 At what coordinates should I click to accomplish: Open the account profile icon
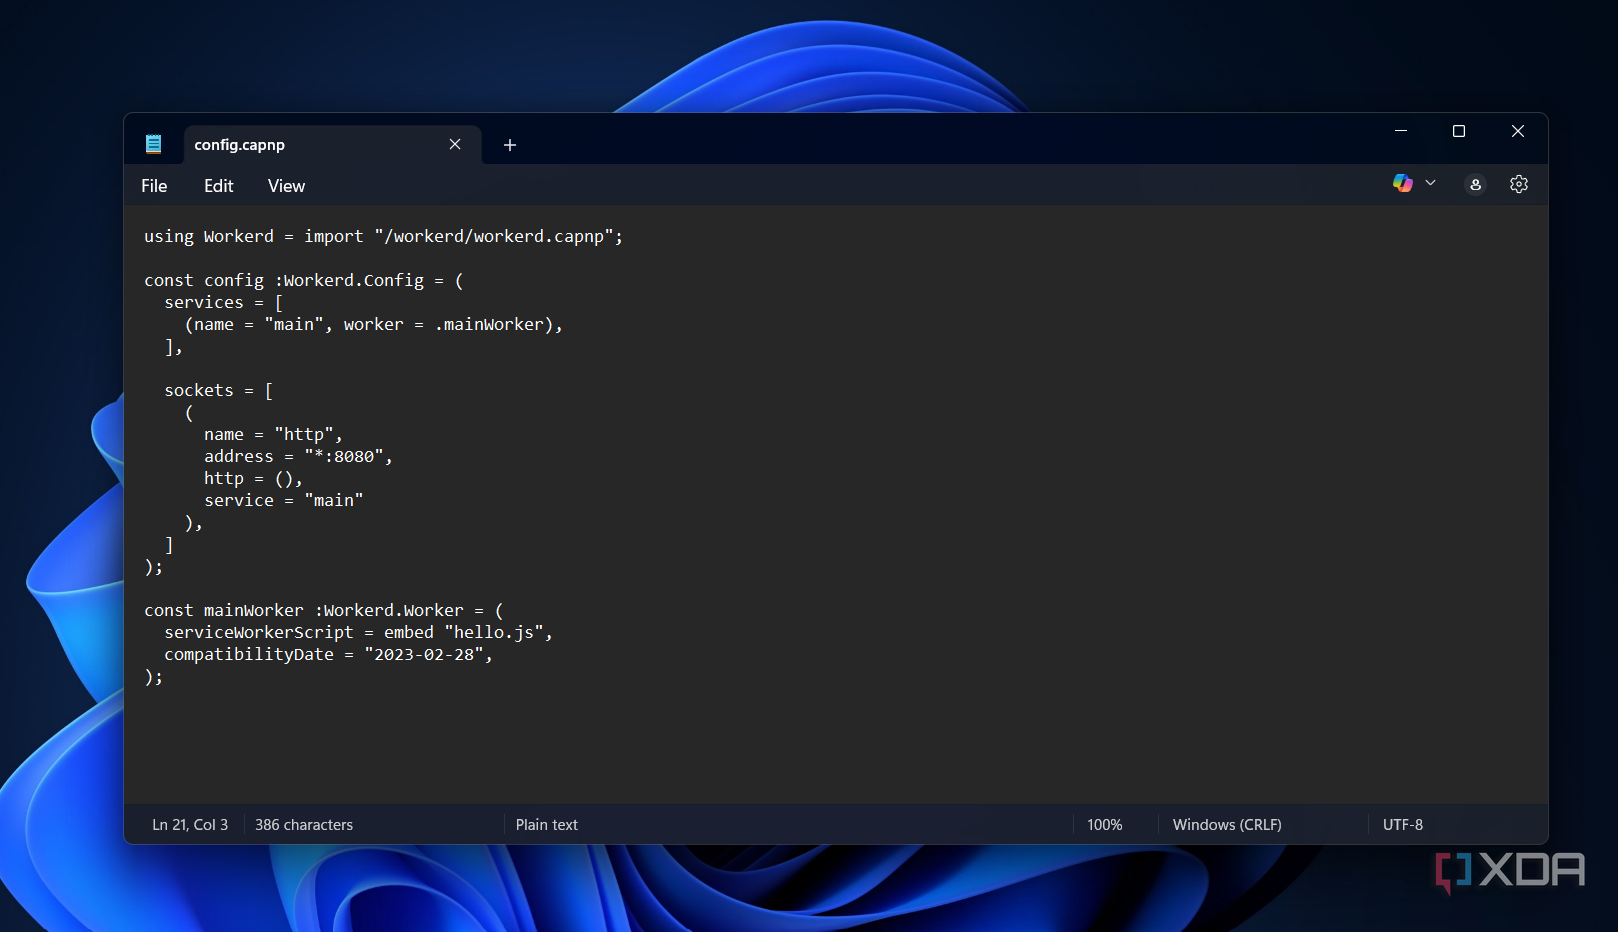tap(1475, 184)
